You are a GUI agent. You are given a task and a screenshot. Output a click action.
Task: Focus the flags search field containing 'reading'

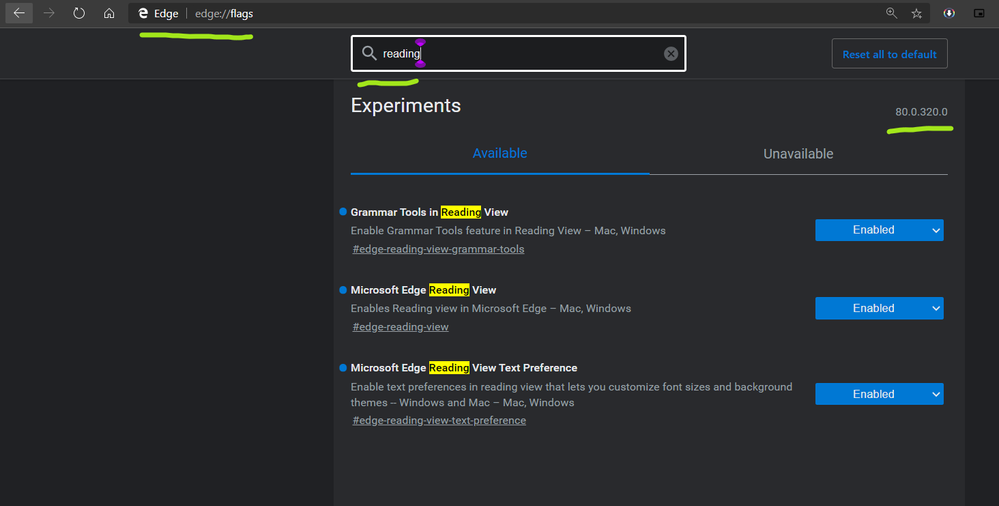pyautogui.click(x=518, y=54)
